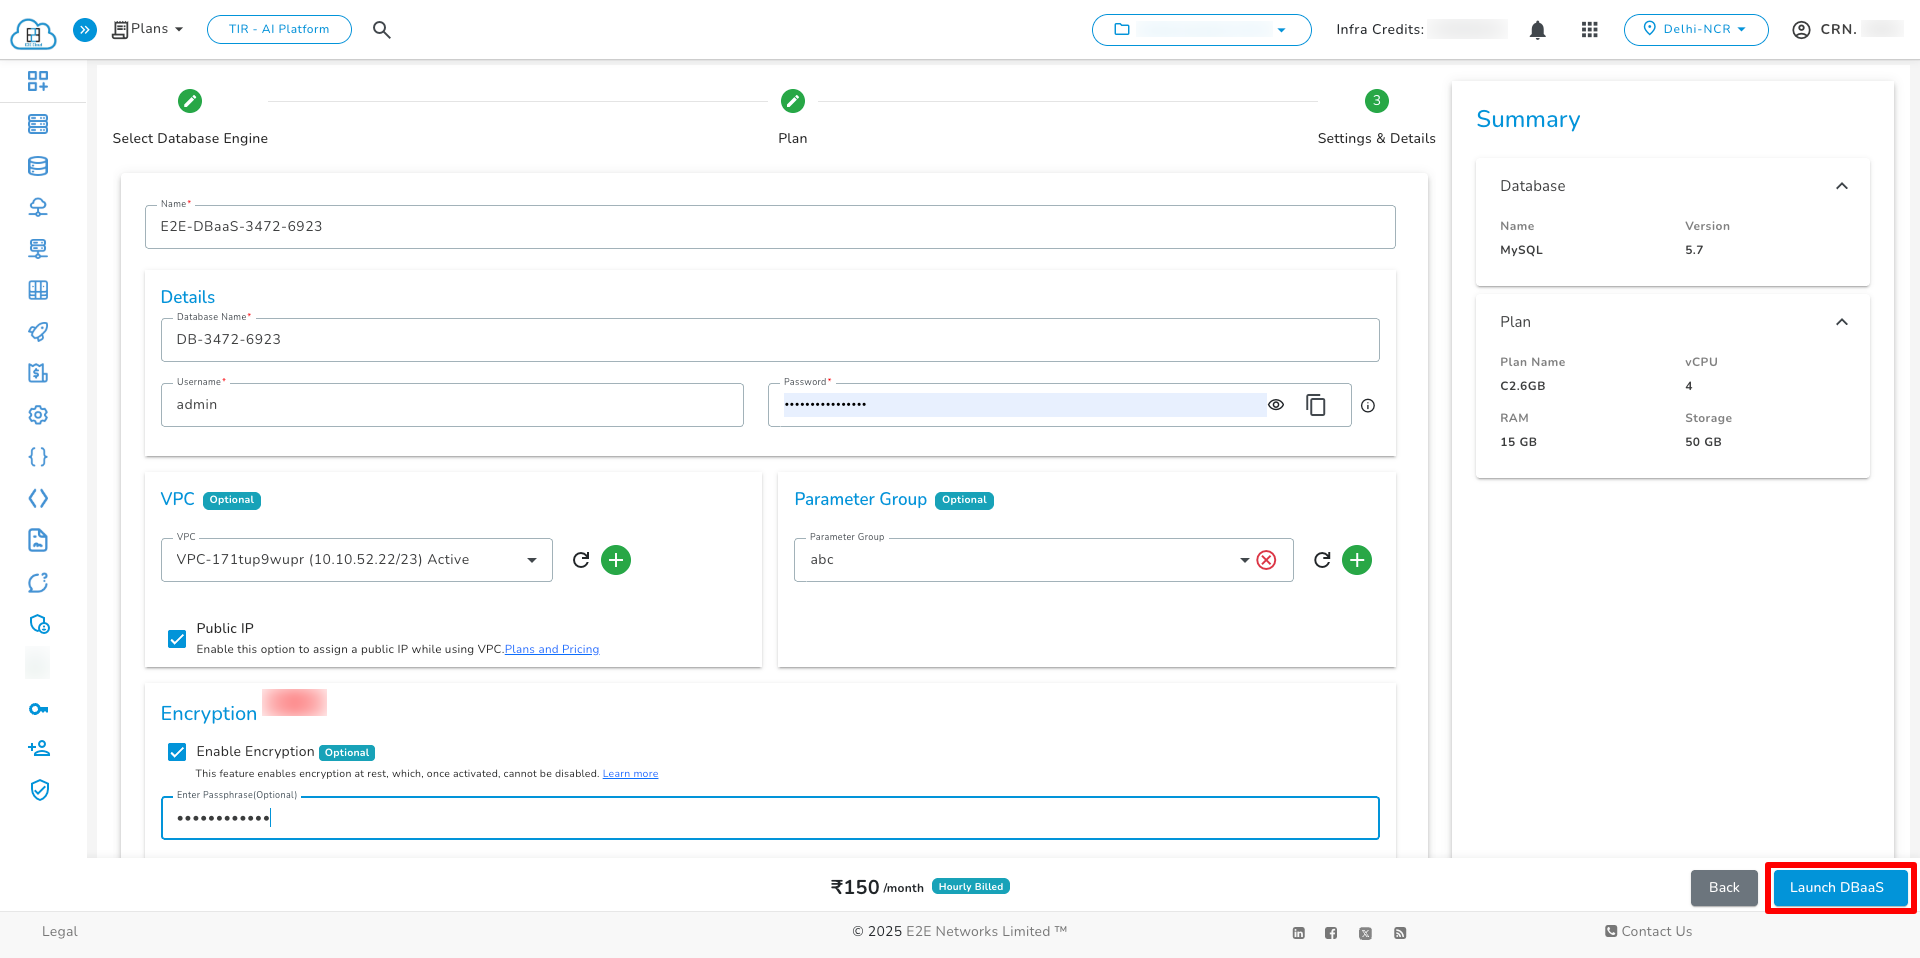Select the Compute nodes sidebar icon
This screenshot has height=958, width=1920.
(x=38, y=124)
